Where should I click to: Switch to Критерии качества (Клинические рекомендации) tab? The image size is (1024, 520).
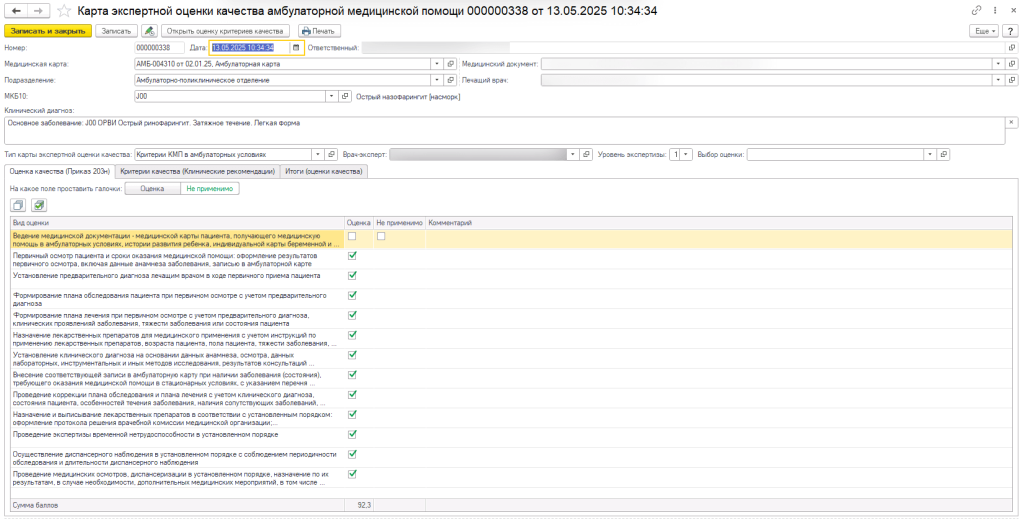tap(196, 171)
